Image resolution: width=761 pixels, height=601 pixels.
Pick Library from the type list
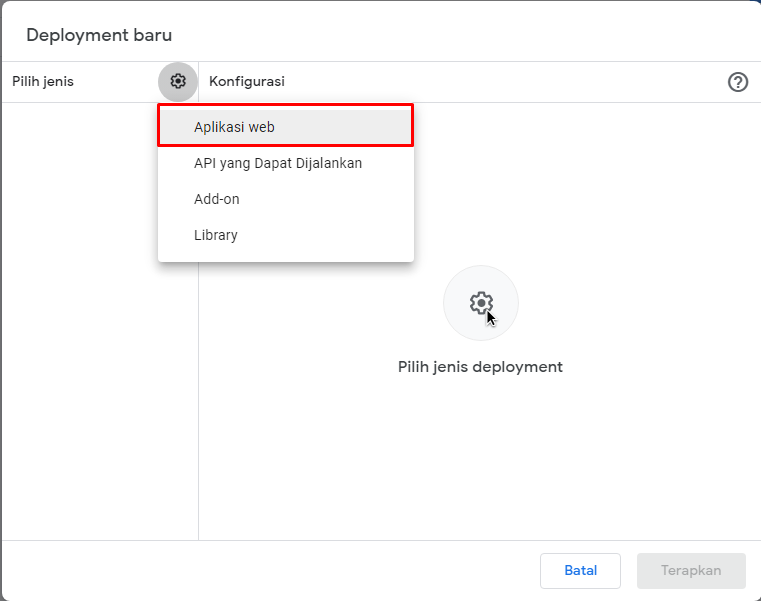285,235
